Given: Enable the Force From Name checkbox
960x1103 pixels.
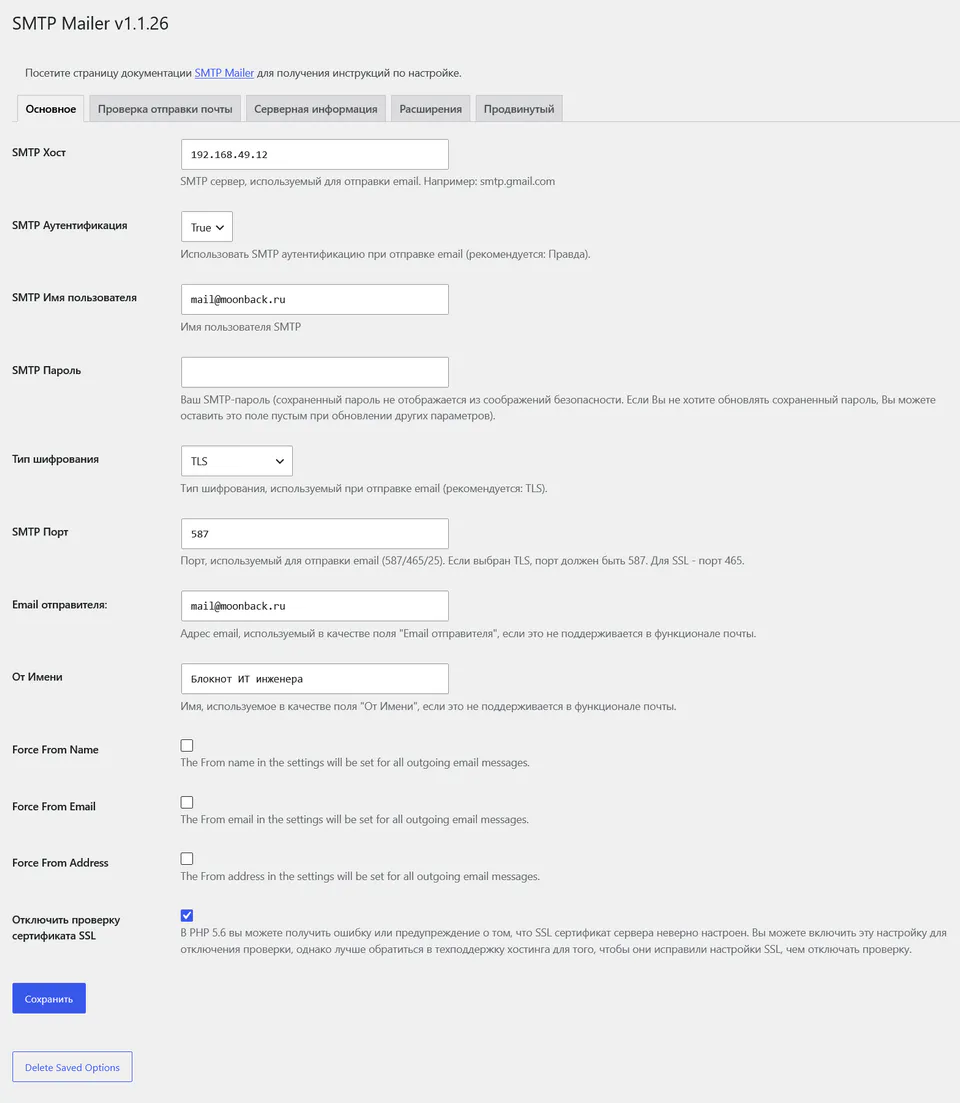Looking at the screenshot, I should pyautogui.click(x=186, y=745).
